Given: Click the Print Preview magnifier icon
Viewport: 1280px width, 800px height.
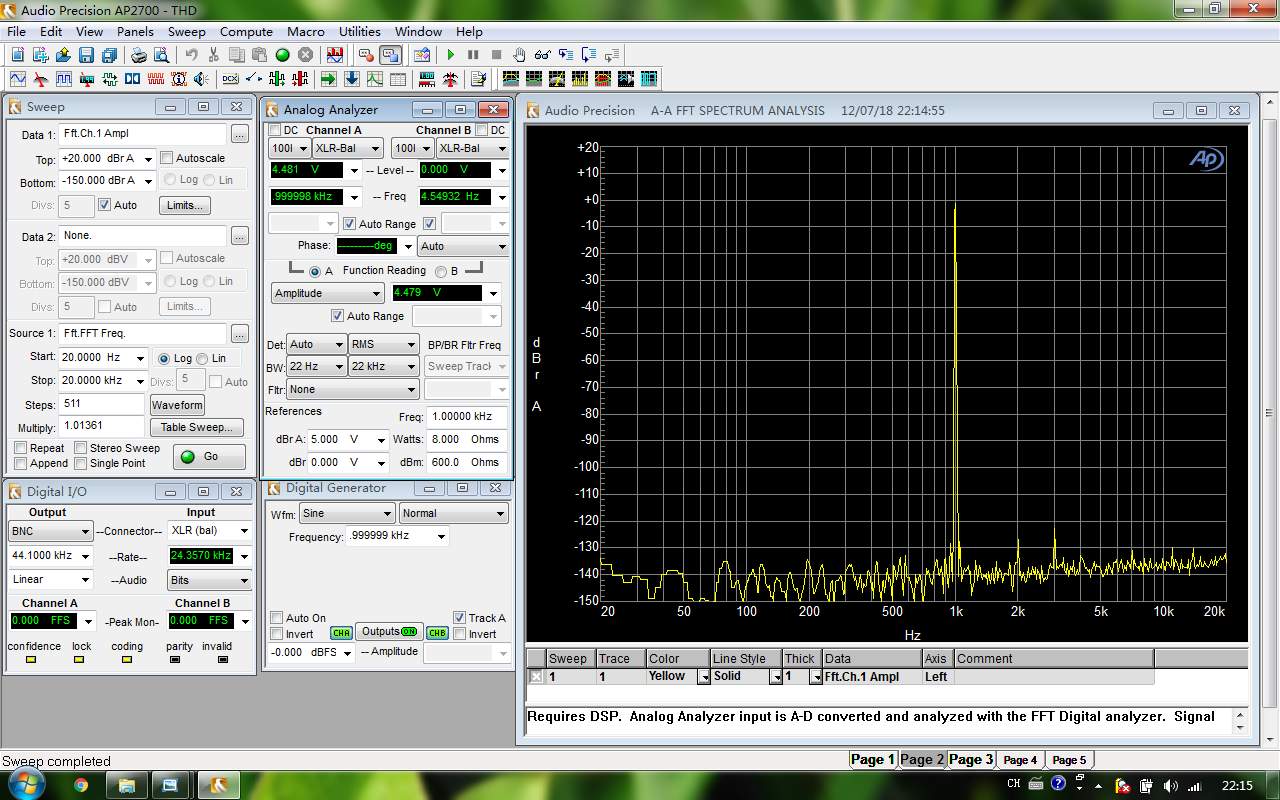Looking at the screenshot, I should click(x=161, y=55).
